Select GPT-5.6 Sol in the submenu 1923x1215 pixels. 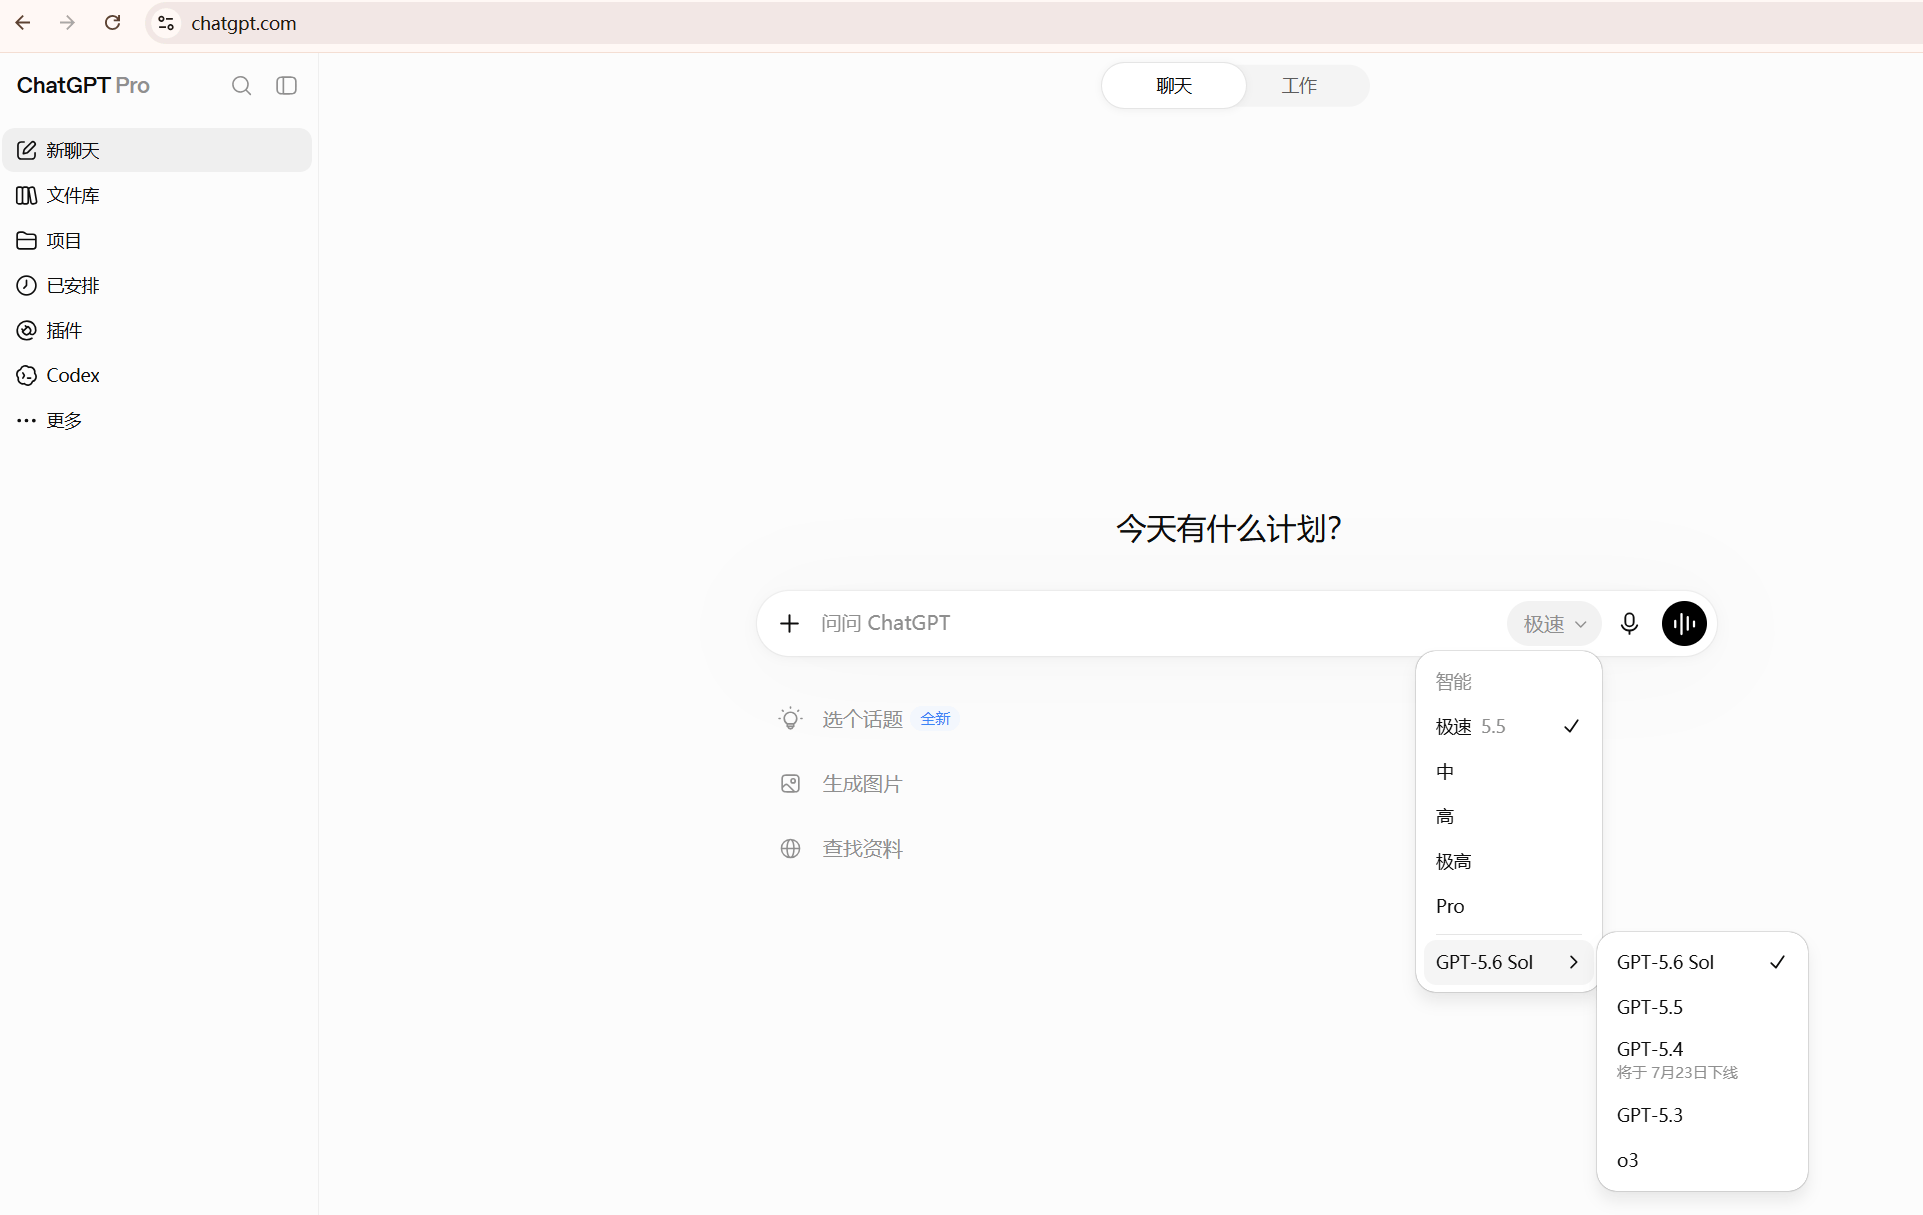[x=1702, y=962]
